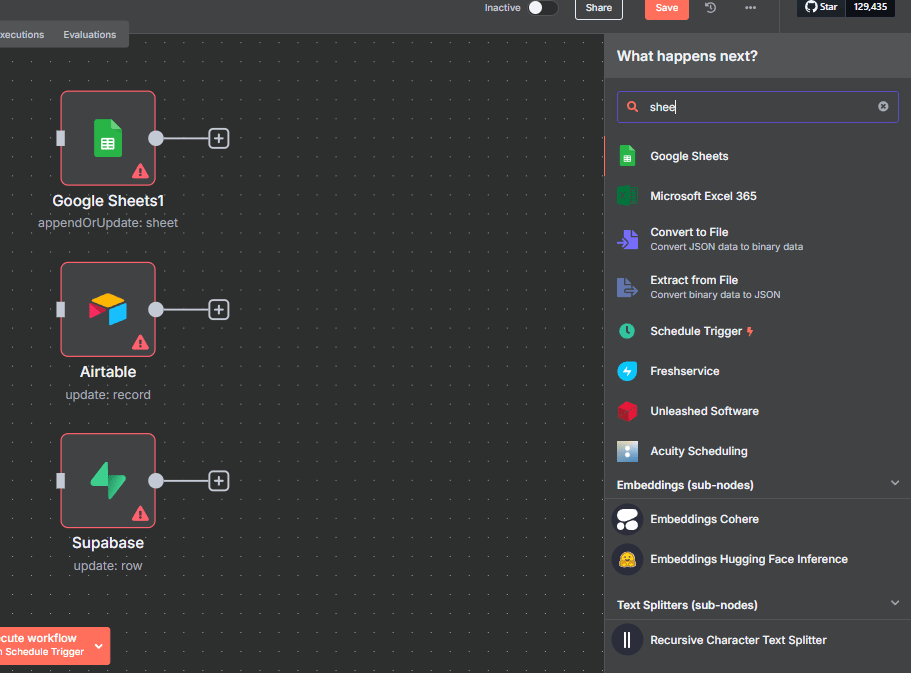Click the Airtable input connector
The image size is (911, 673).
point(60,309)
